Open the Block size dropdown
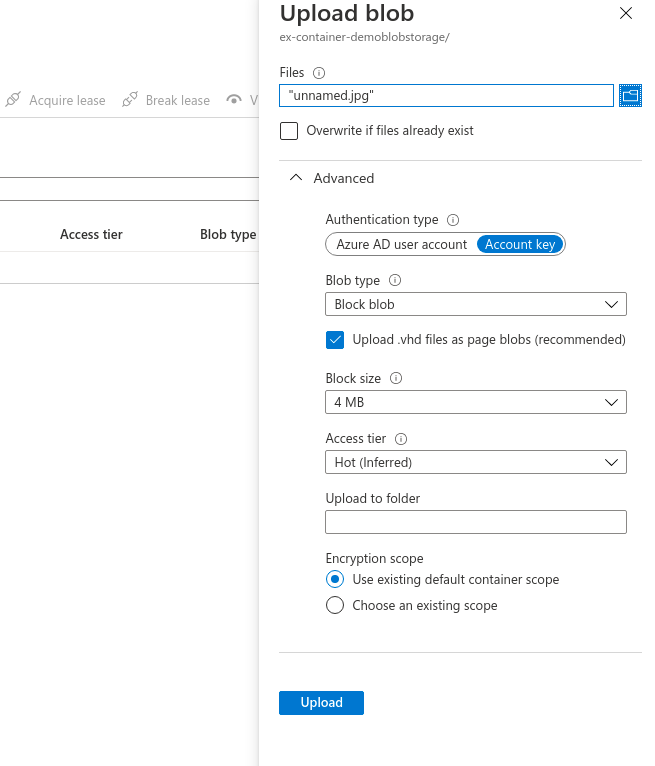 pos(476,402)
